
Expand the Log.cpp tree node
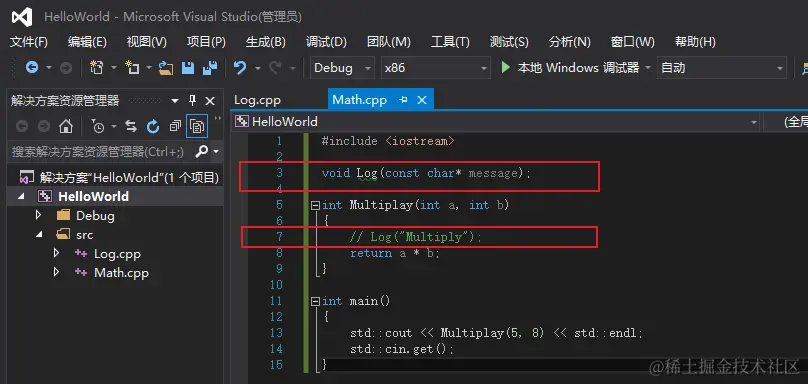click(x=57, y=253)
